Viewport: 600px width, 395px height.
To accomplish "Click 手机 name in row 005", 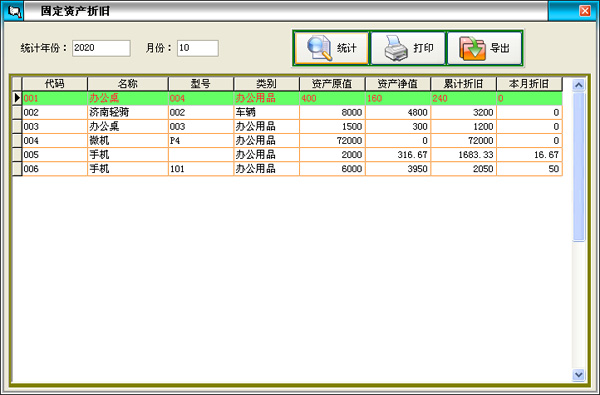I will 128,155.
